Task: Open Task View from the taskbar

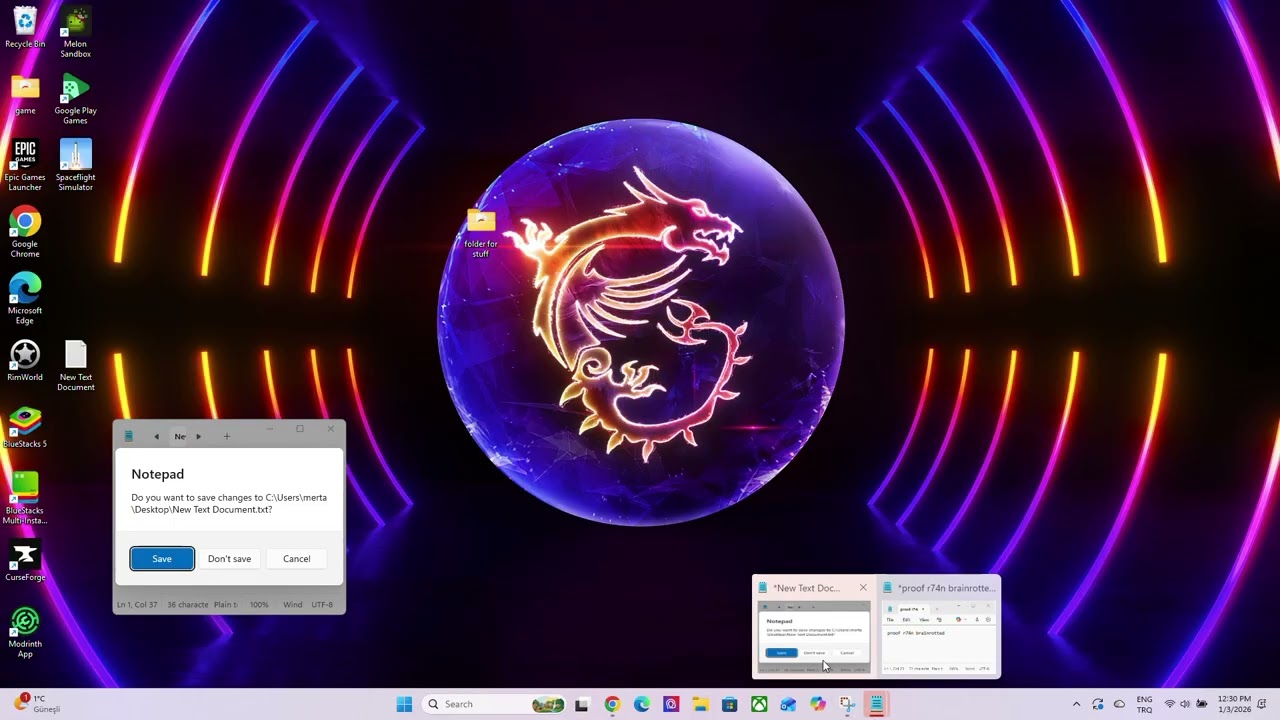Action: (582, 704)
